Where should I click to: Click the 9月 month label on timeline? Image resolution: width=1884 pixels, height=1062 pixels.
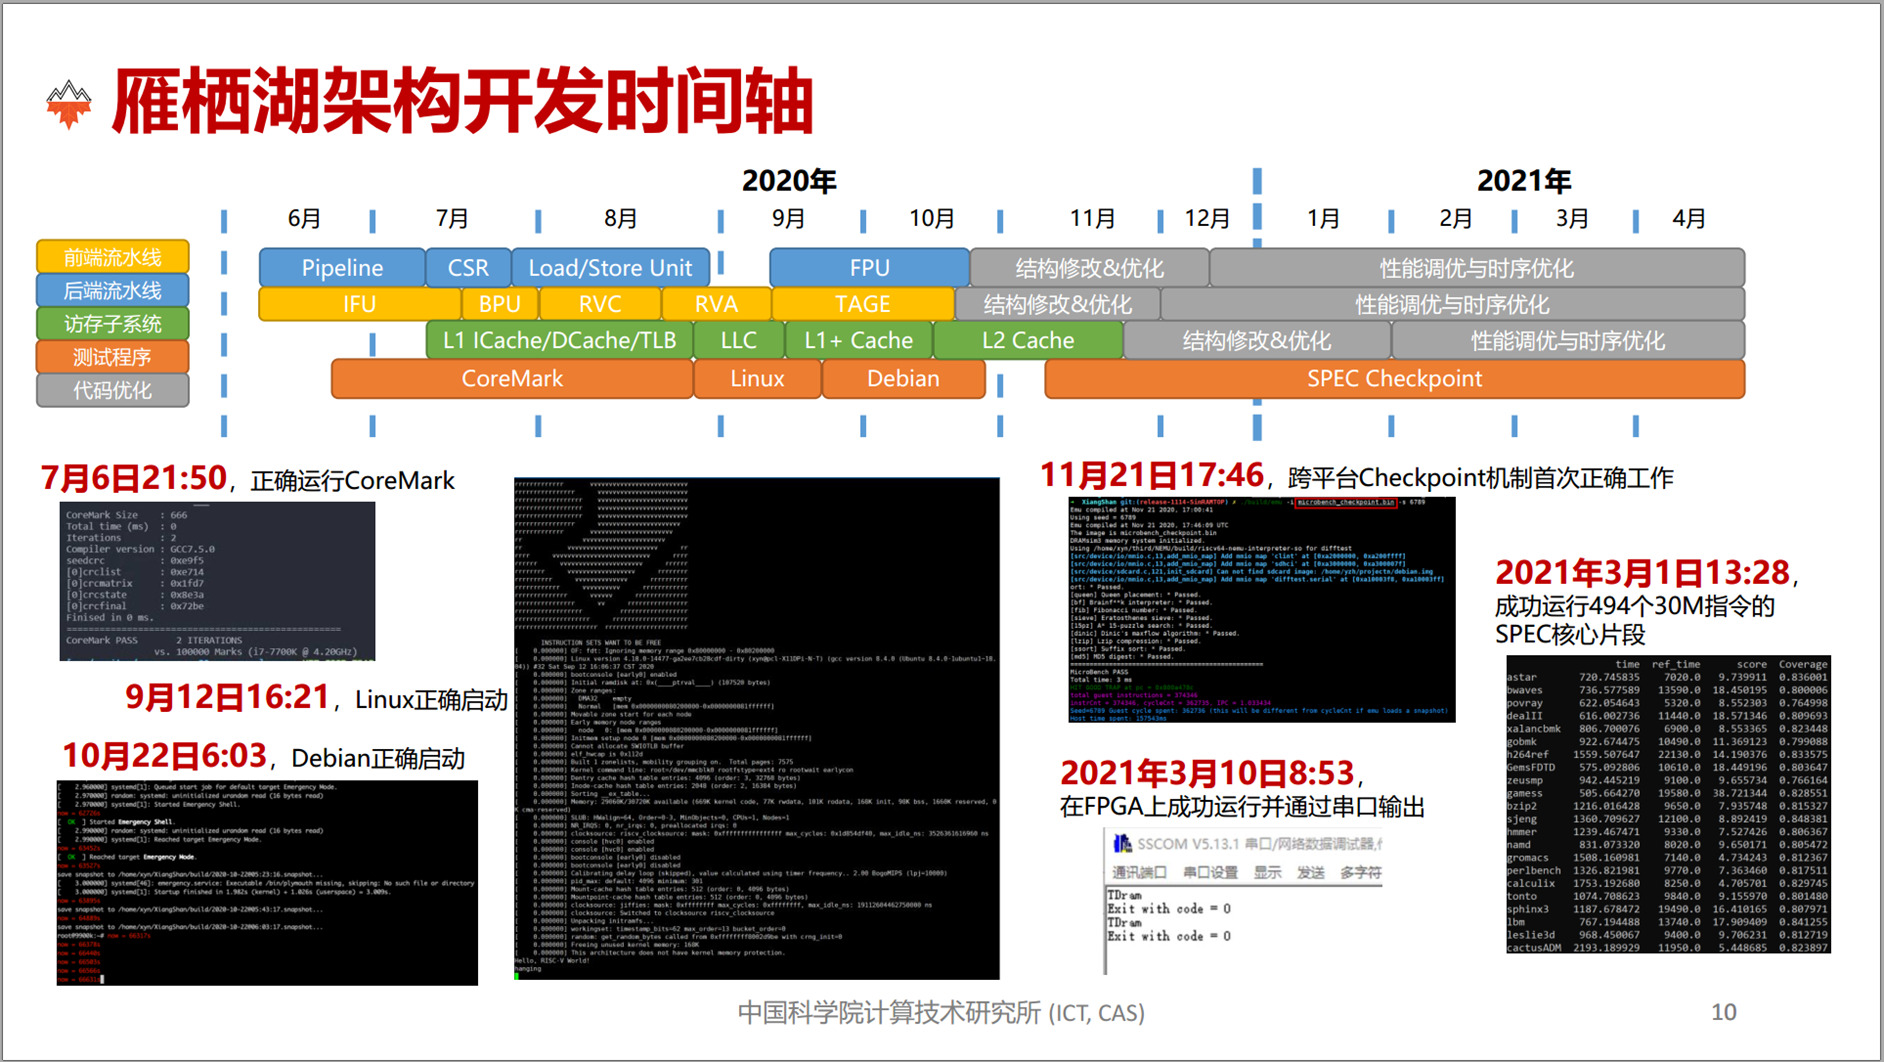coord(788,219)
